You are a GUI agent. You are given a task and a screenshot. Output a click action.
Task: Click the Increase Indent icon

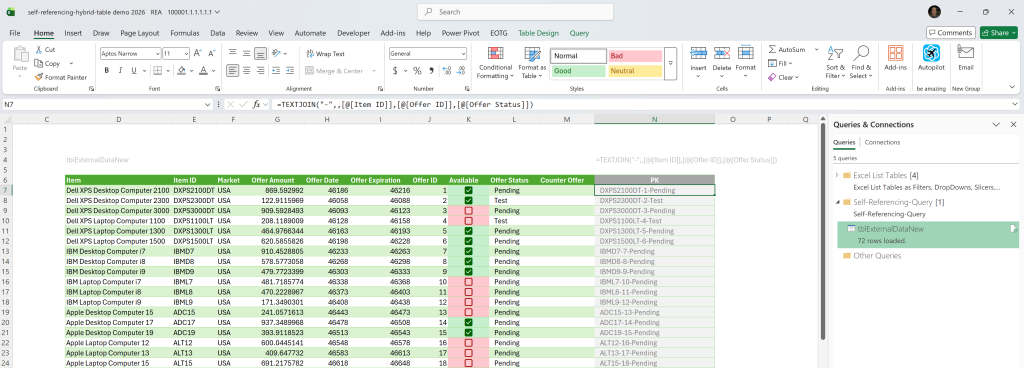291,70
